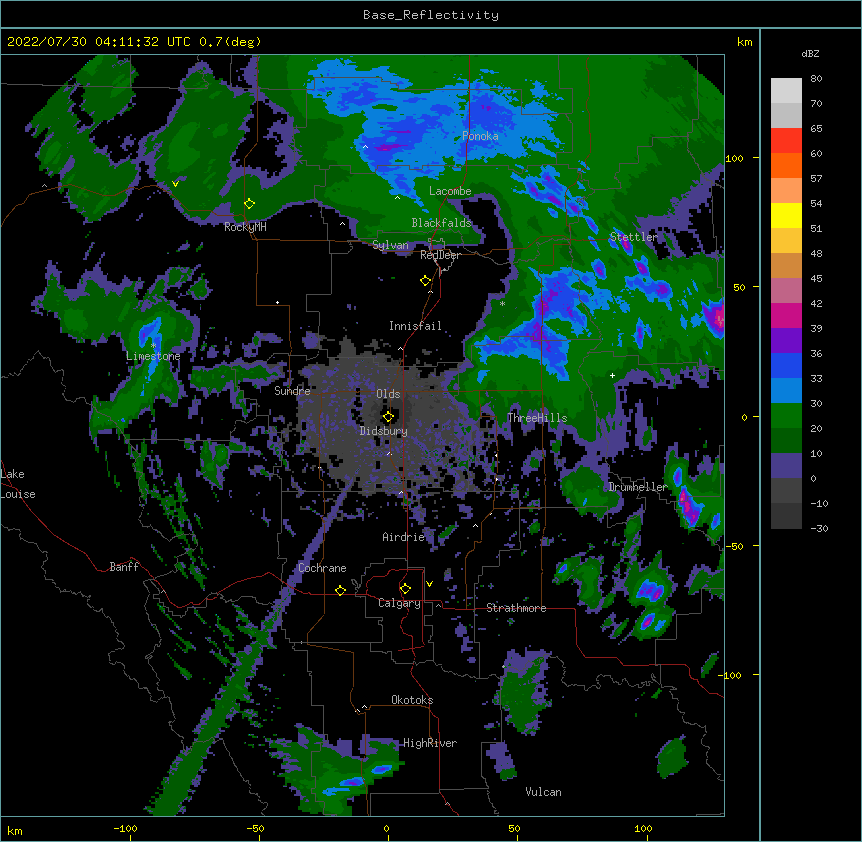The height and width of the screenshot is (842, 862).
Task: Click the yellow V marker east of Calgary
Action: (429, 584)
